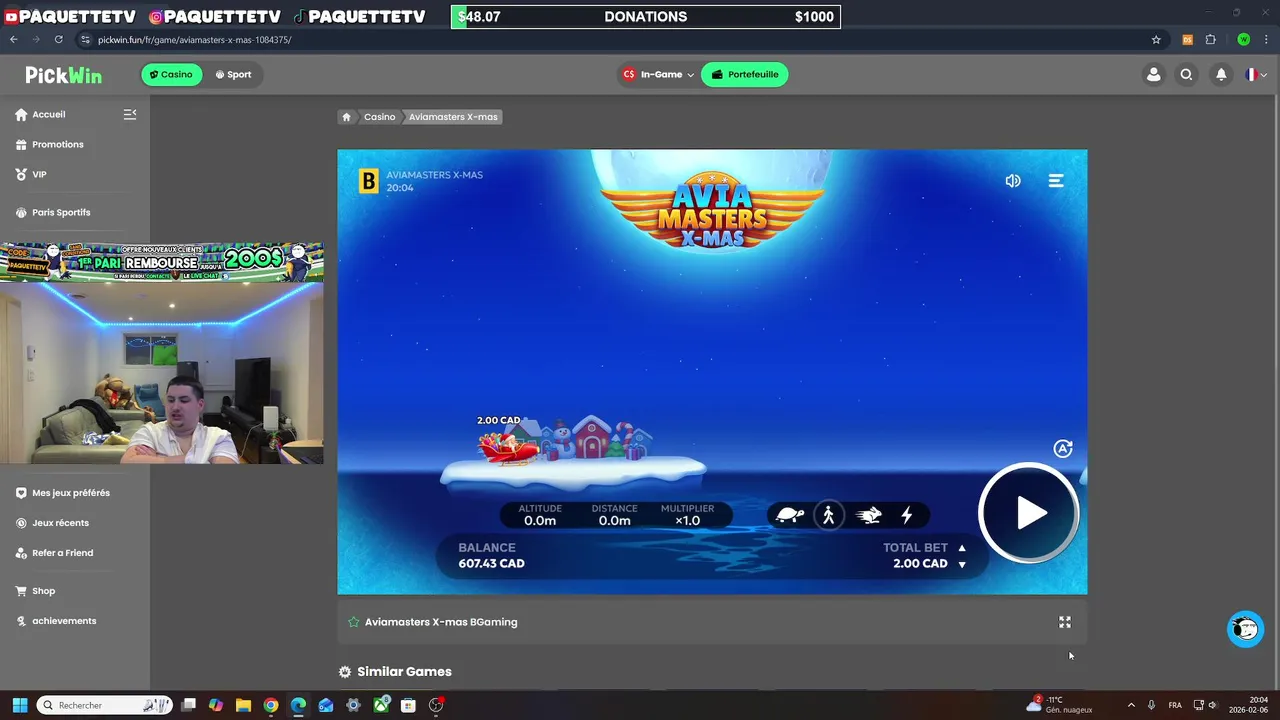This screenshot has height=720, width=1280.
Task: Open OBS Studio from taskbar
Action: [x=436, y=705]
